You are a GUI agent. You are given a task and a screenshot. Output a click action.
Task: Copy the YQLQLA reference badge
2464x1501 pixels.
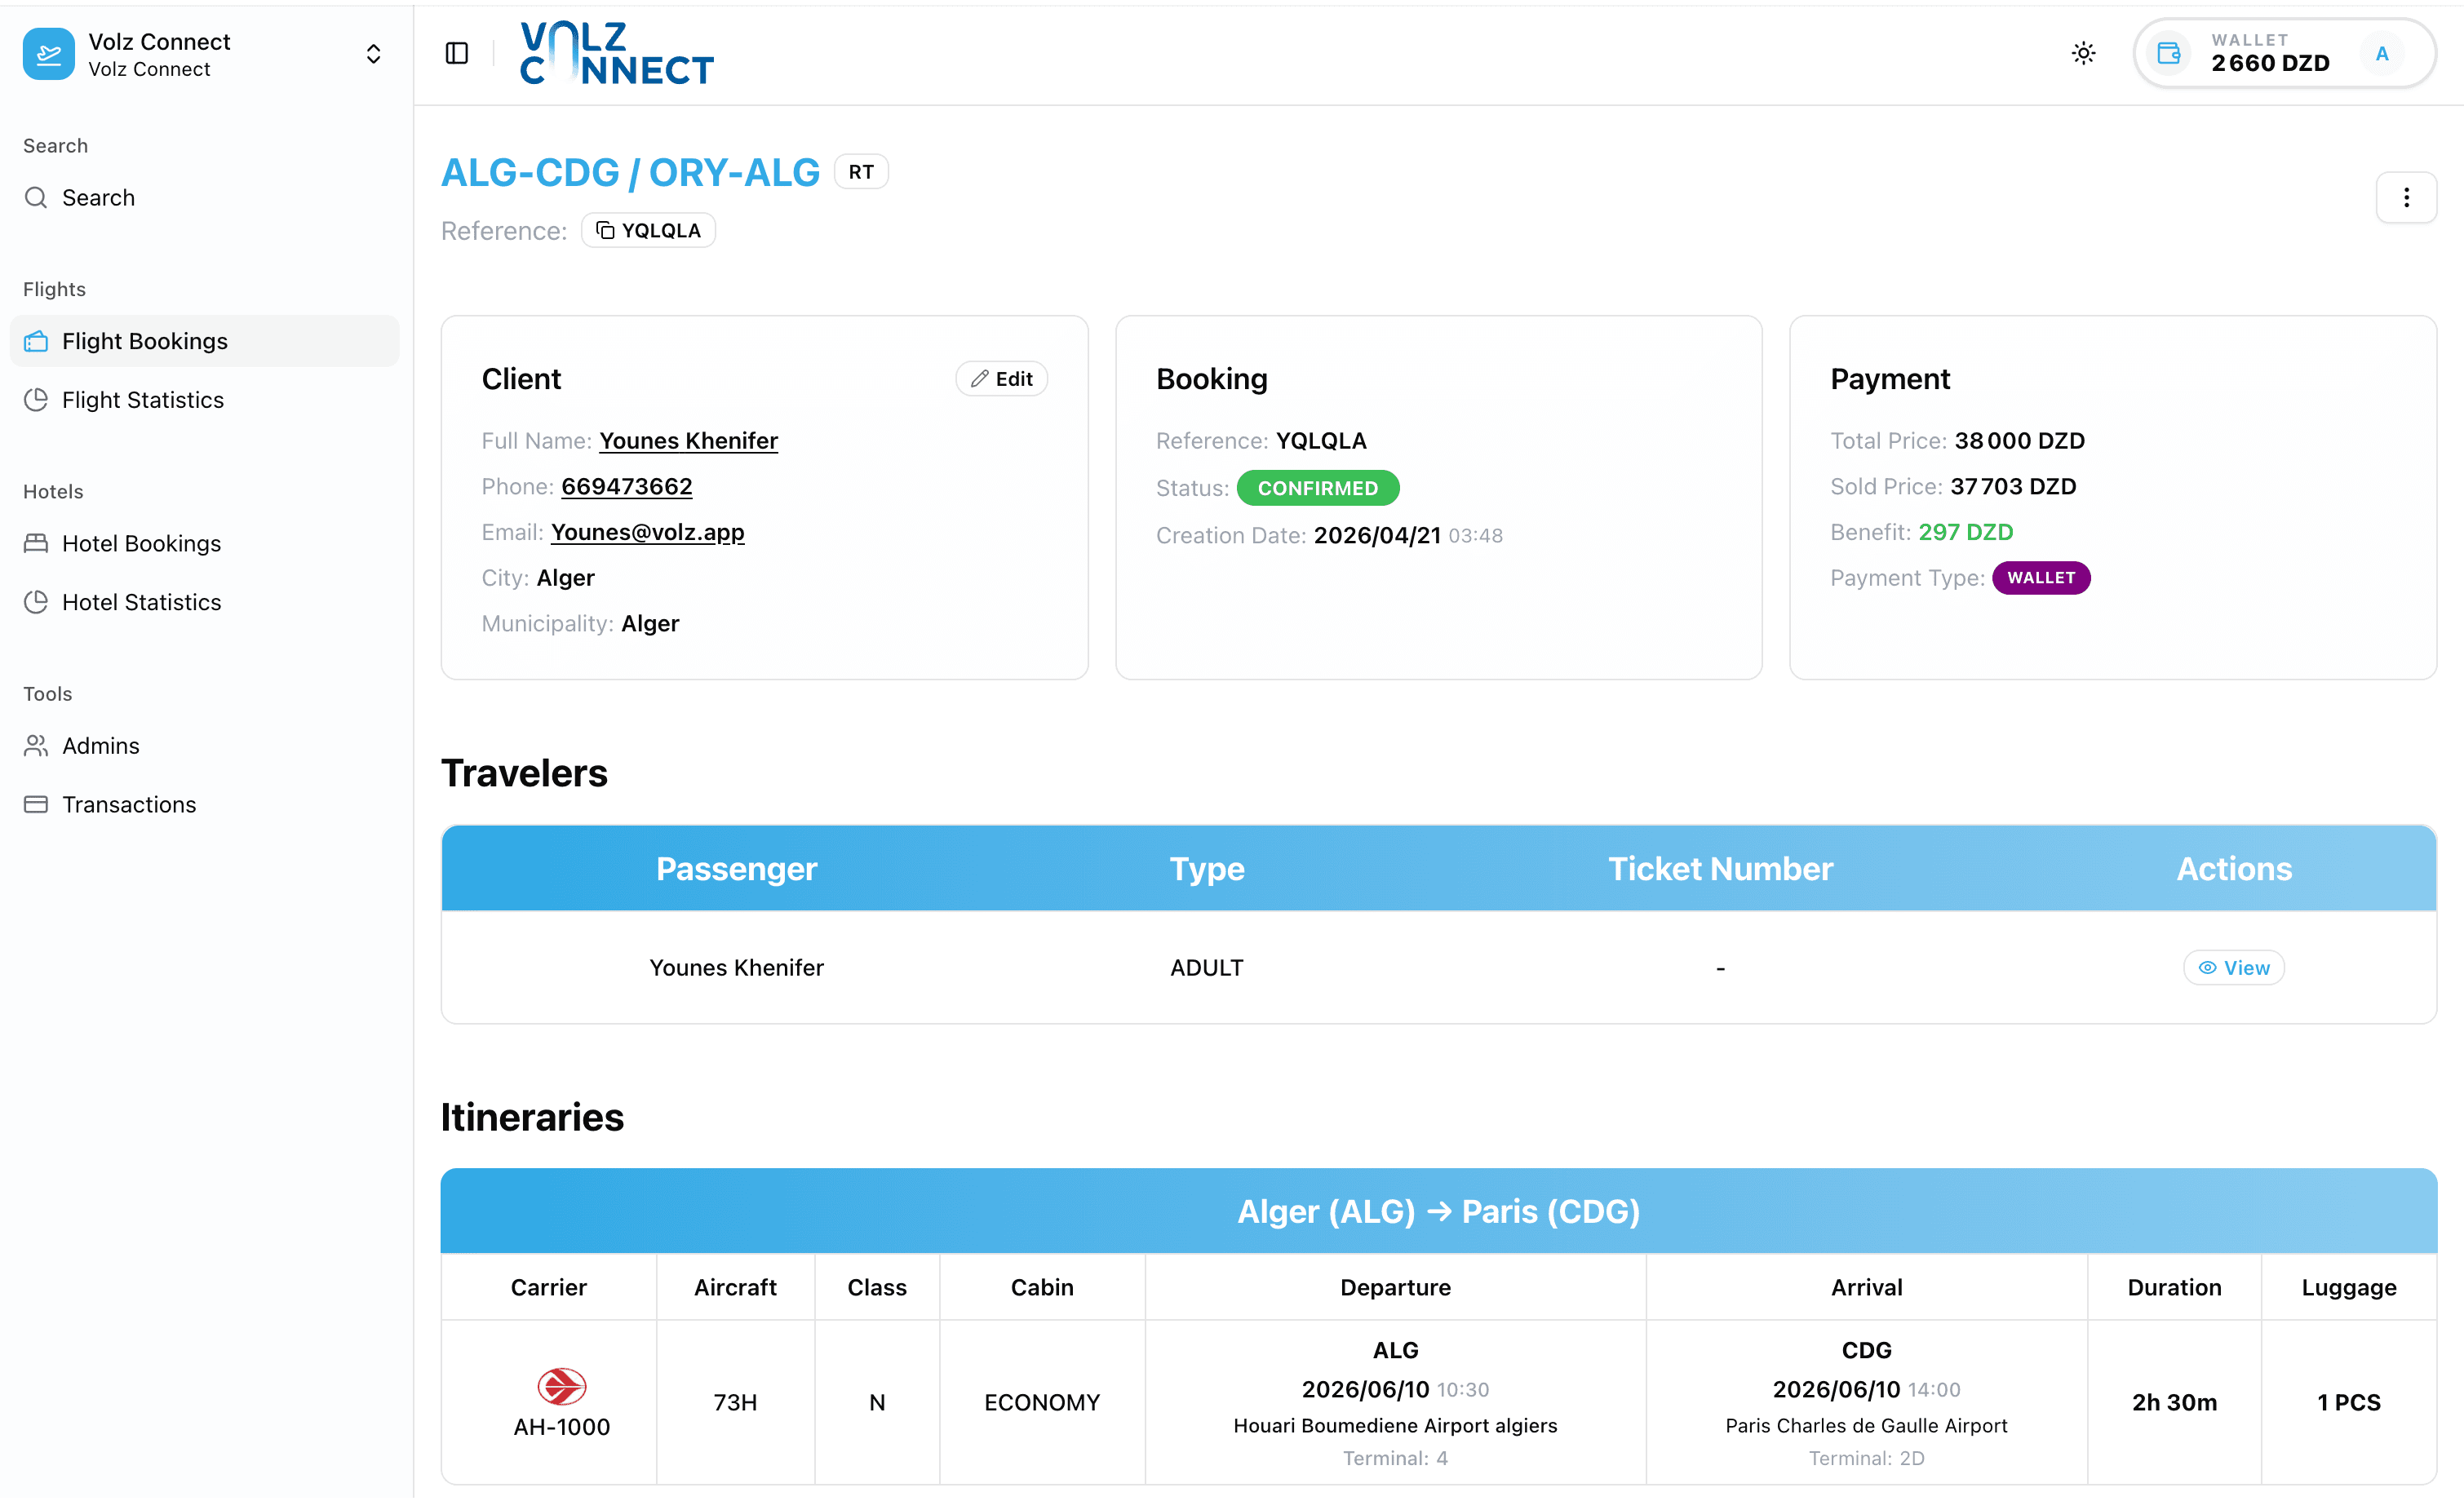point(648,230)
